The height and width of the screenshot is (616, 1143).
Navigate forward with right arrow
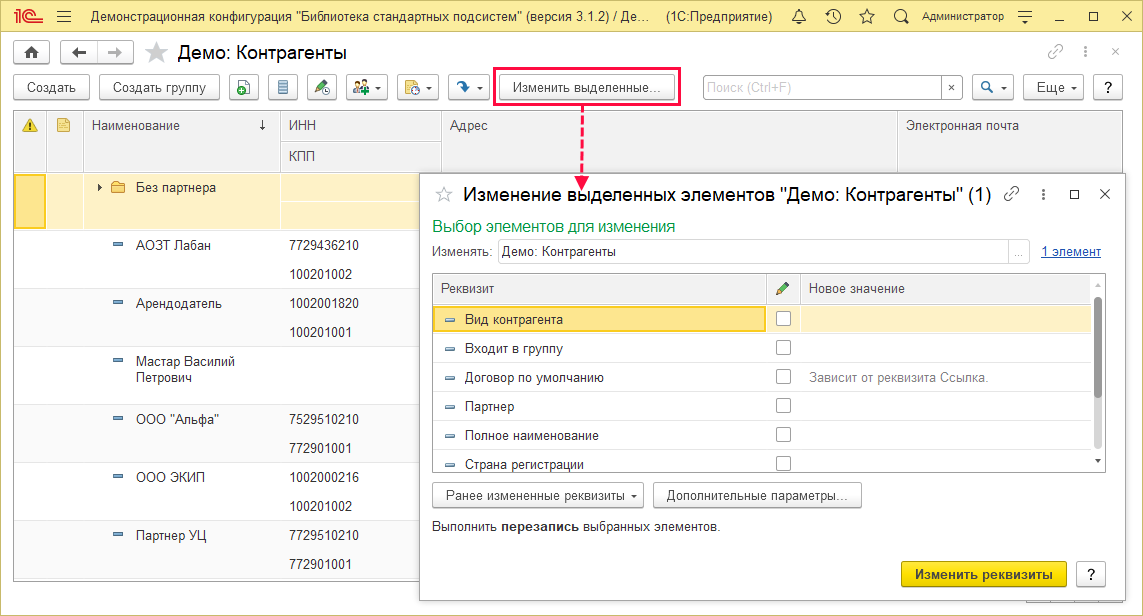click(115, 52)
